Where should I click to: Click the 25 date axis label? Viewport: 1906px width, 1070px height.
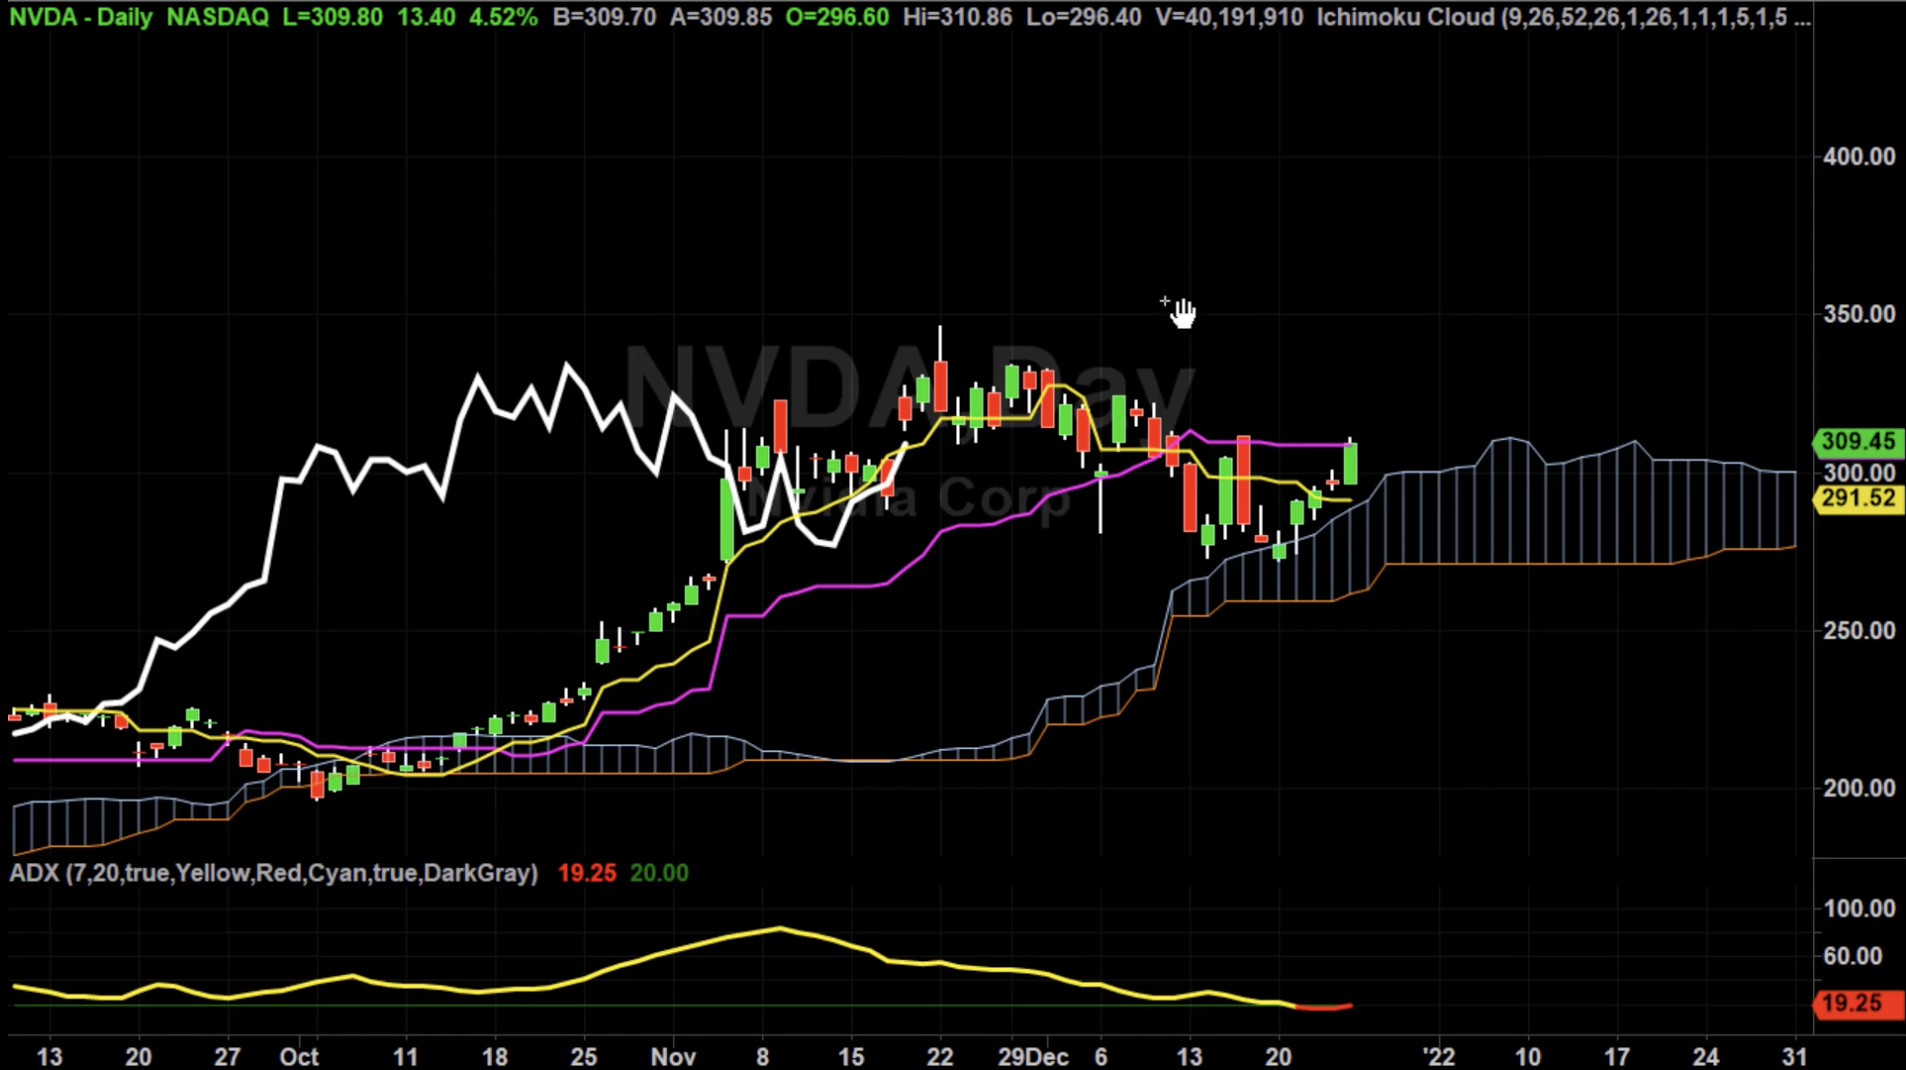click(584, 1057)
